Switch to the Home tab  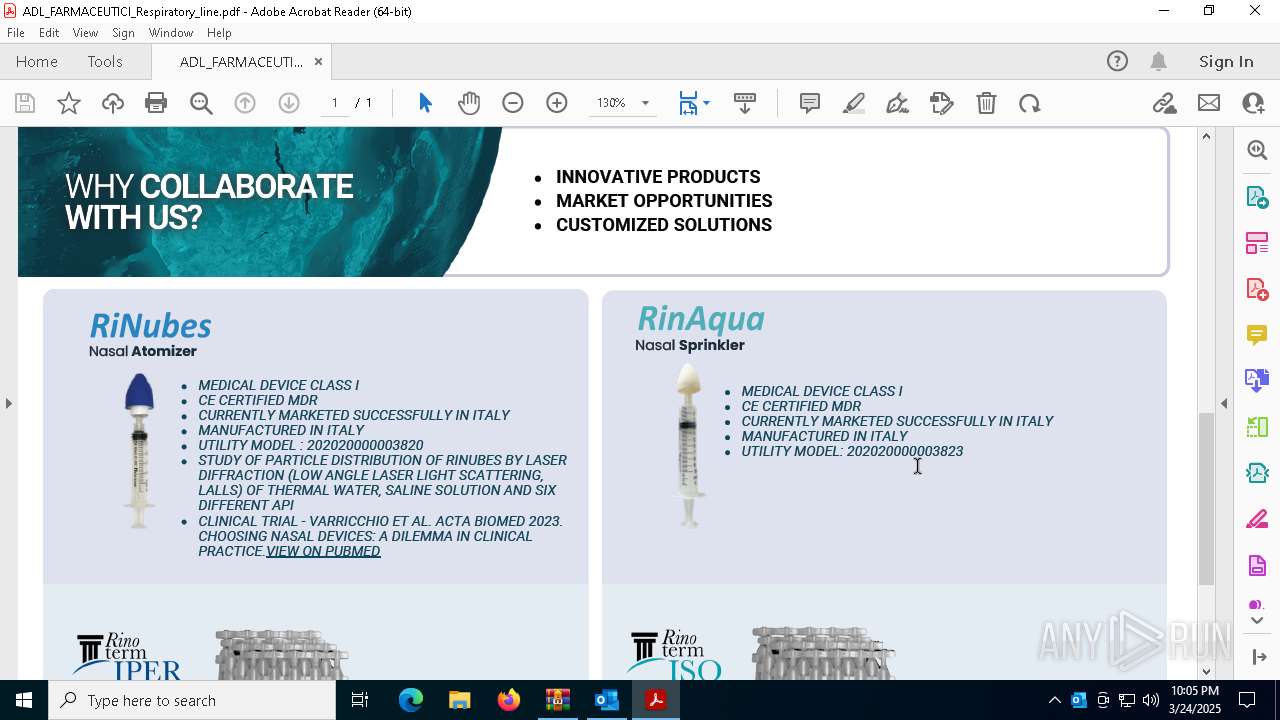click(x=37, y=61)
